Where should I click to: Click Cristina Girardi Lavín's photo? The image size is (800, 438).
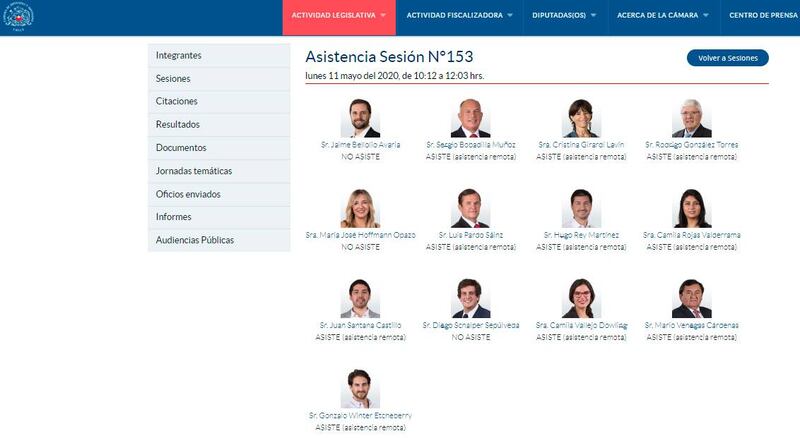[581, 118]
